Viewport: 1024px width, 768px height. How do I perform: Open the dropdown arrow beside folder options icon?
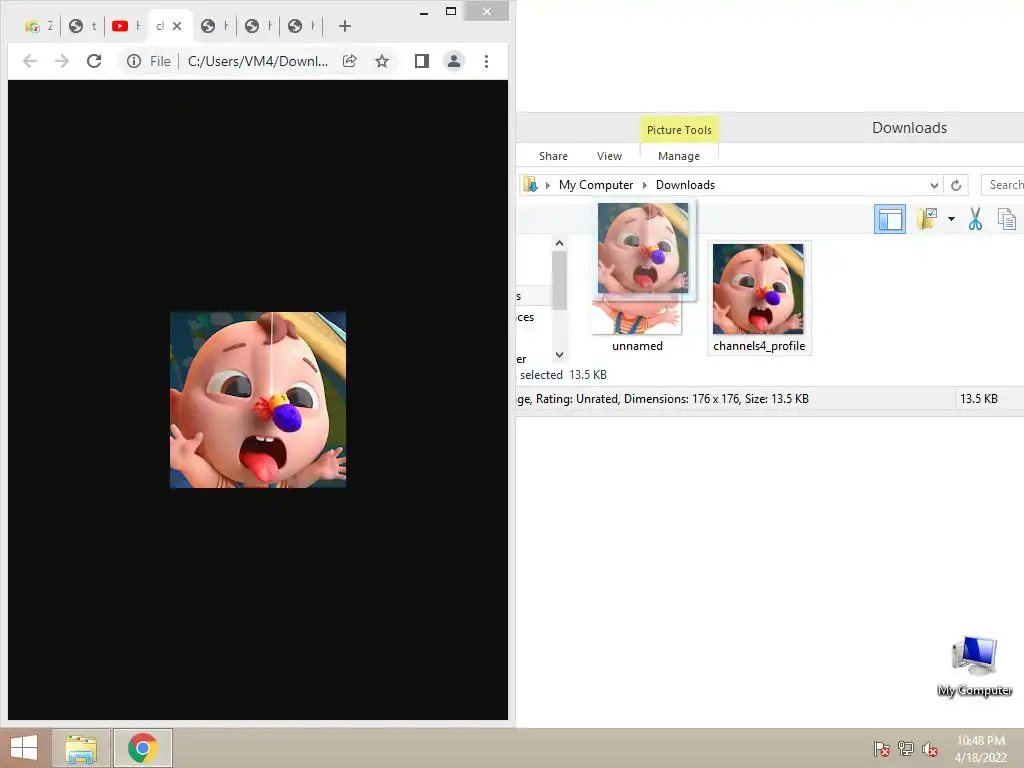(x=951, y=219)
